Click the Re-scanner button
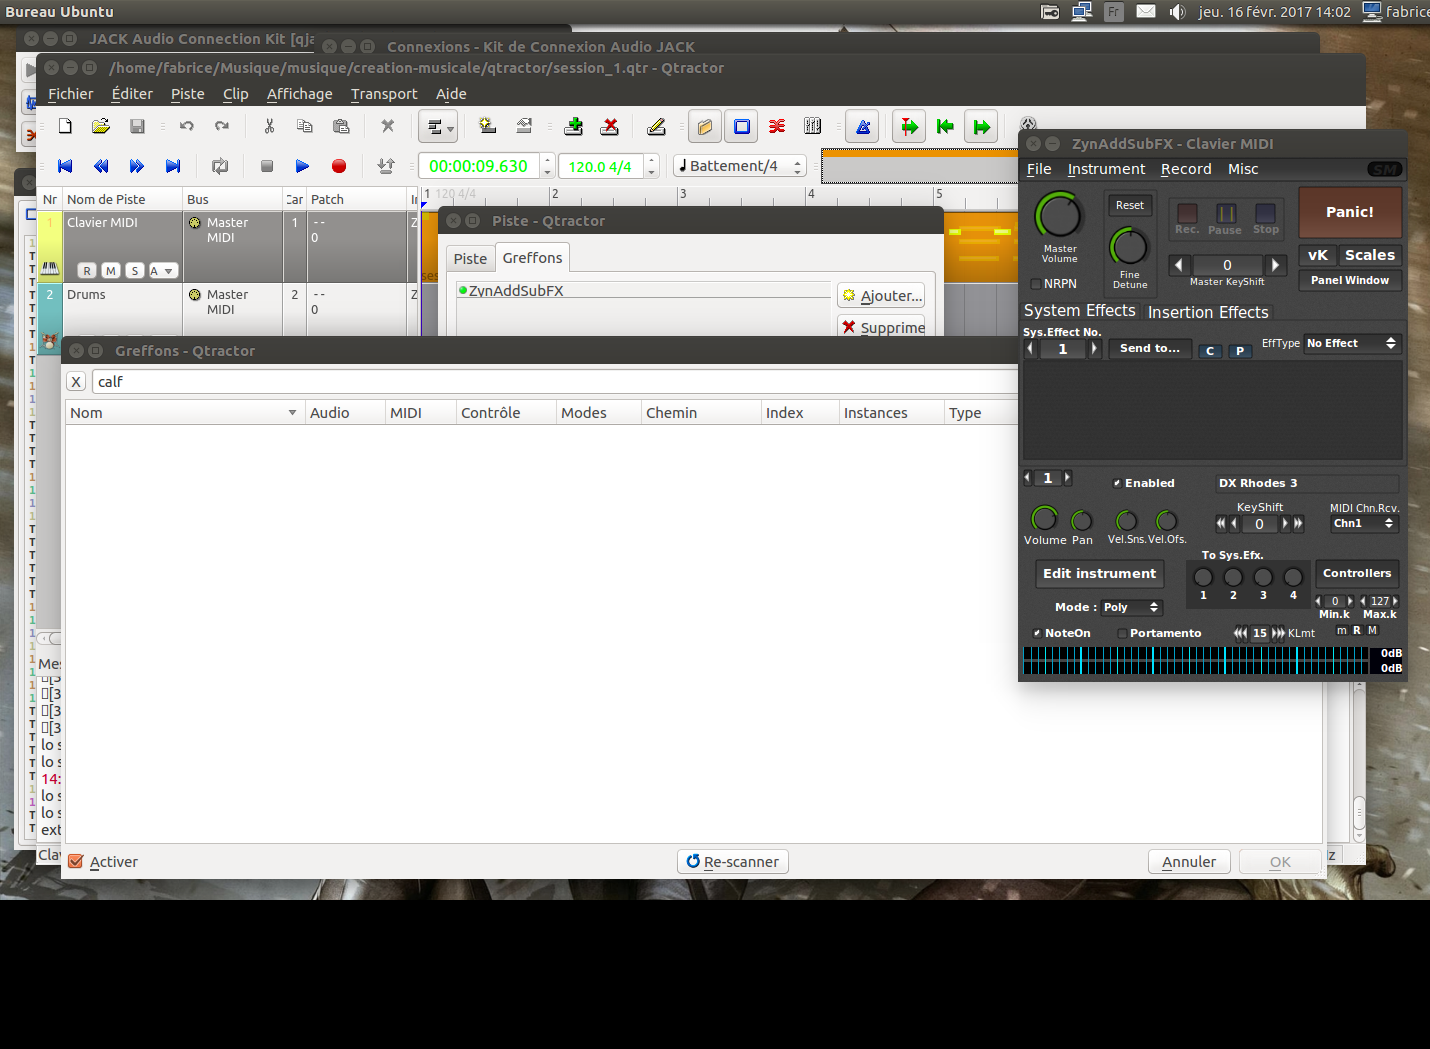The width and height of the screenshot is (1430, 1049). click(733, 862)
